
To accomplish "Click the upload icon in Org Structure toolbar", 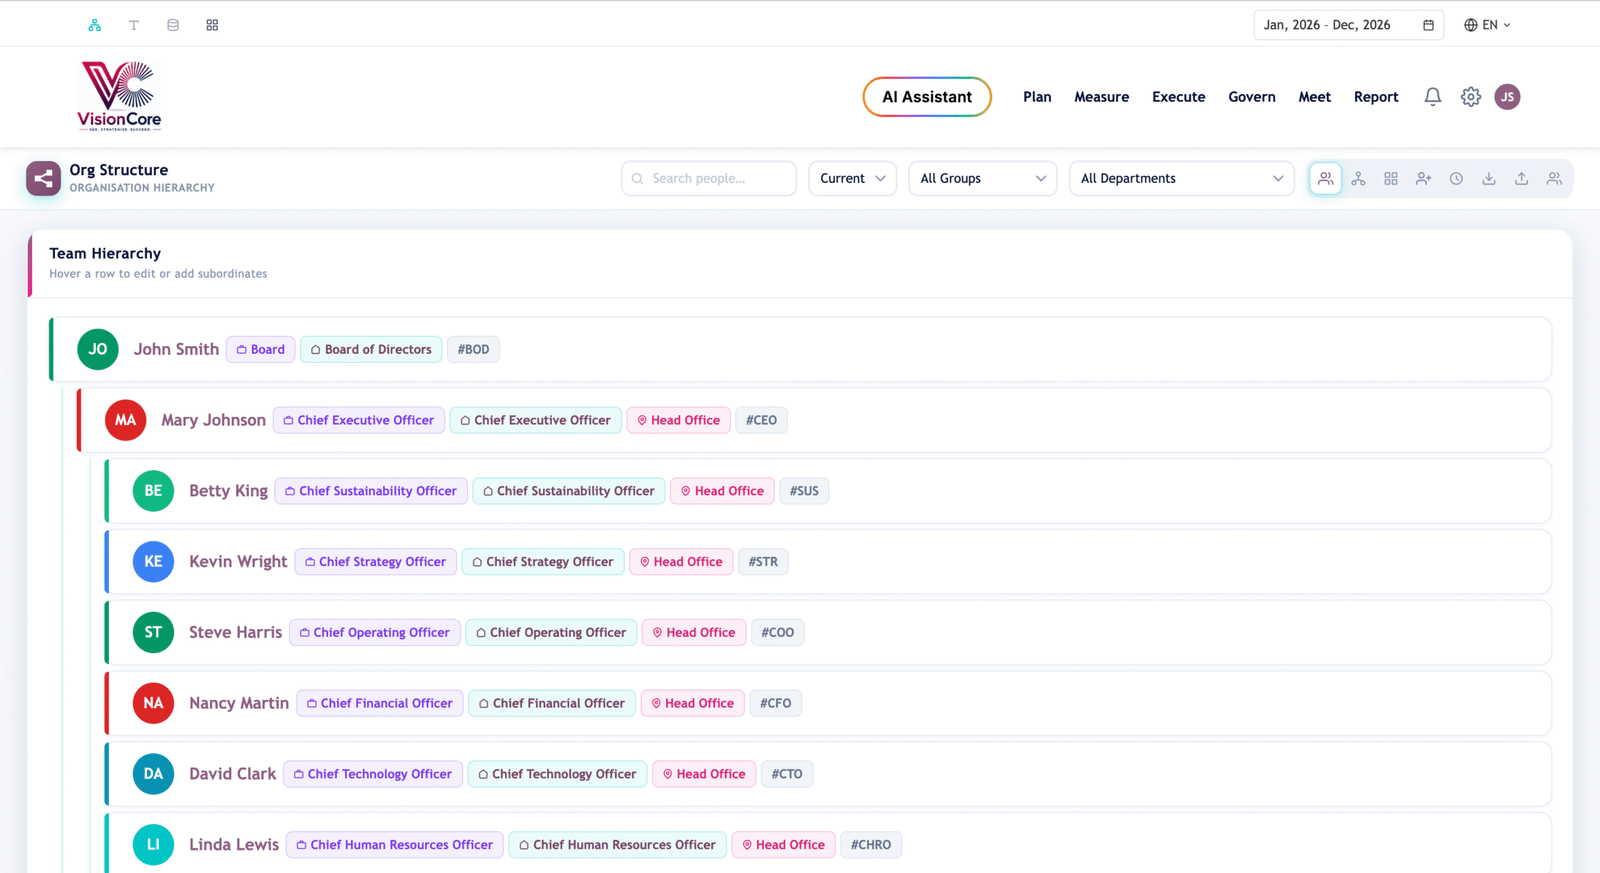I will point(1521,179).
